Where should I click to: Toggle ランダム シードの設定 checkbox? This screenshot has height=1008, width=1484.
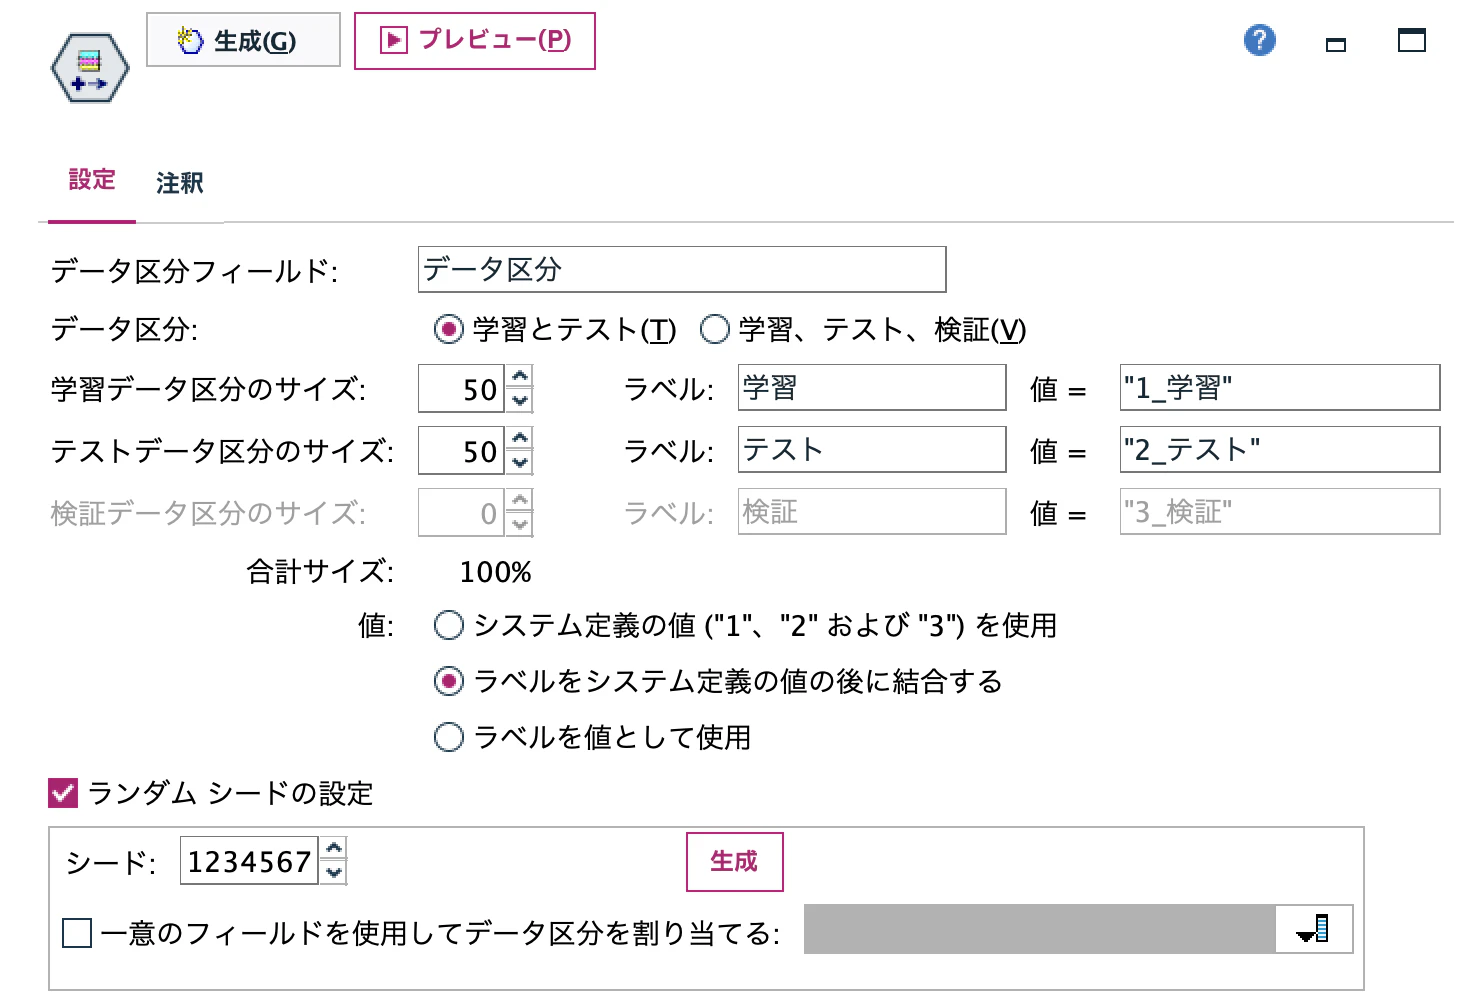click(x=63, y=793)
